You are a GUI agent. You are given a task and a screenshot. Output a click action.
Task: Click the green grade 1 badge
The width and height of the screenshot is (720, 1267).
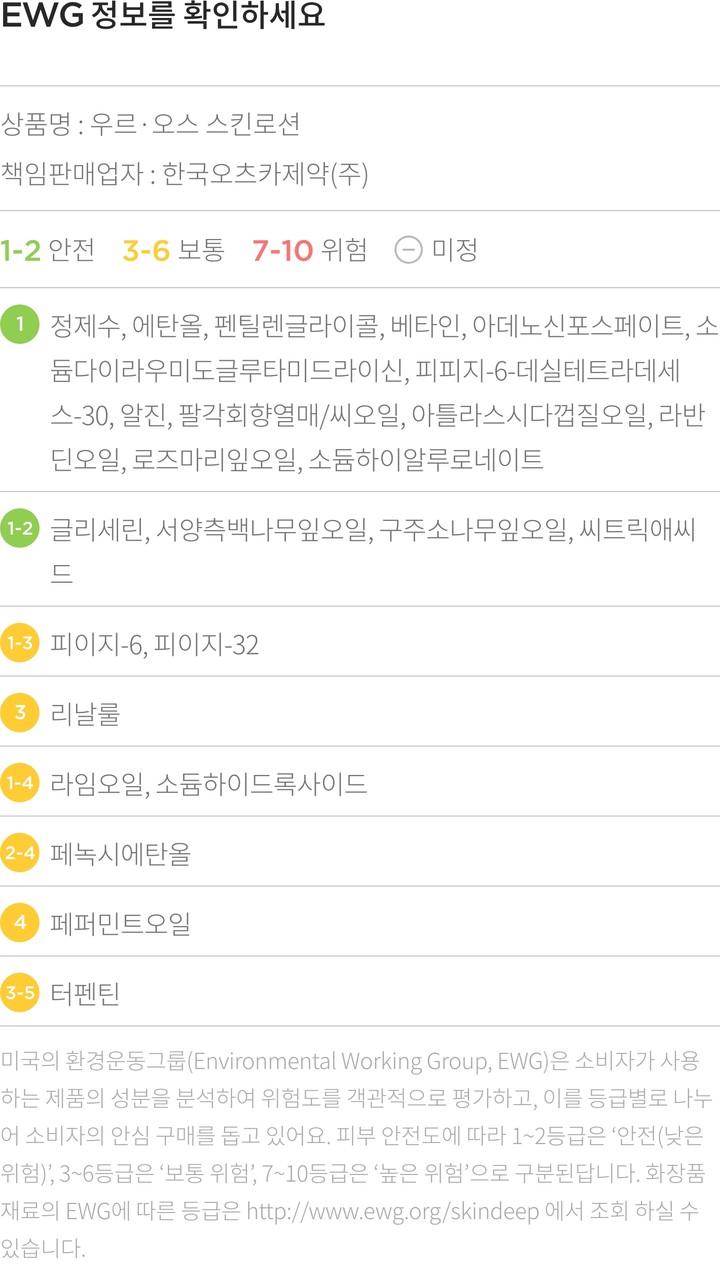(x=20, y=325)
